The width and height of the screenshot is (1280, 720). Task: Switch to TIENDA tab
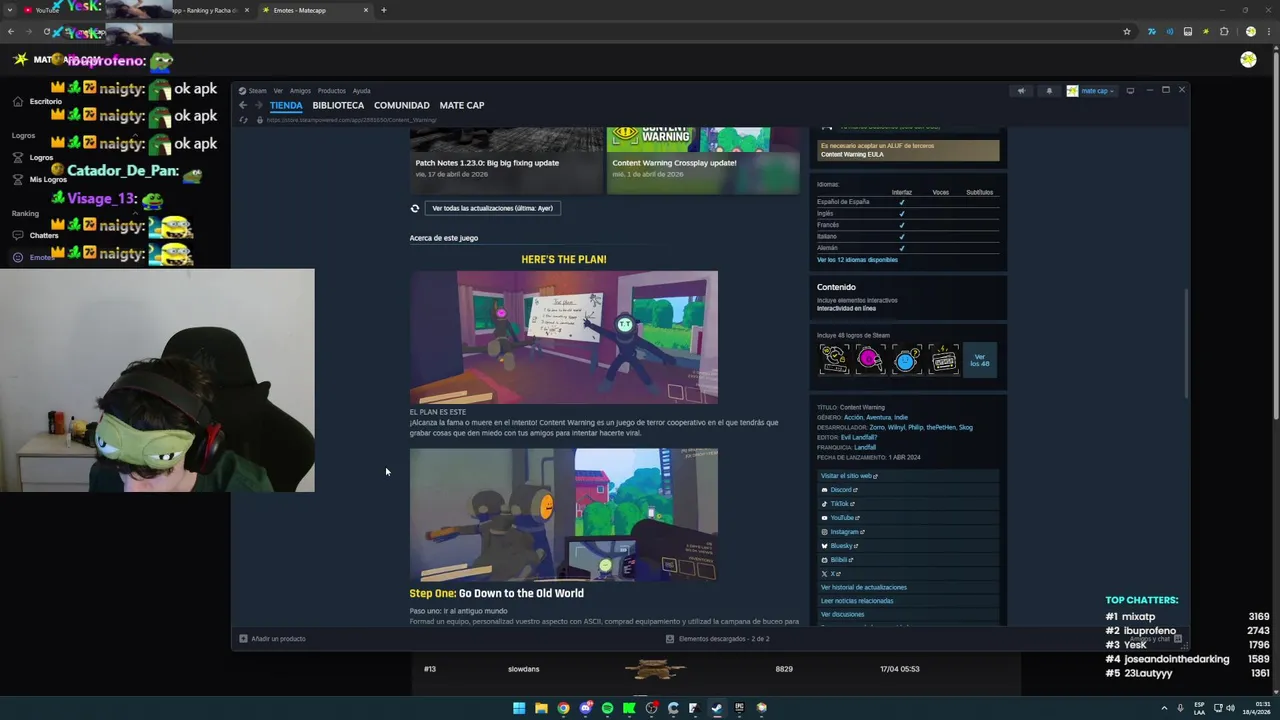tap(286, 105)
